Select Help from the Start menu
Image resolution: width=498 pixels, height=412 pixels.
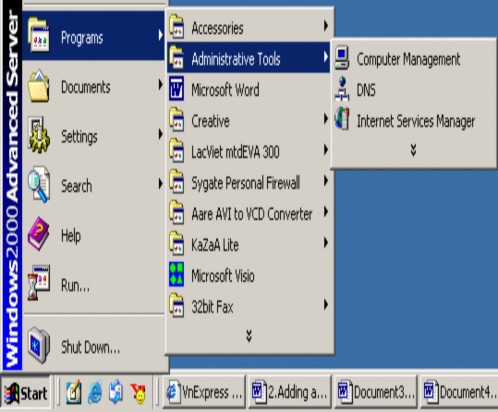(94, 235)
